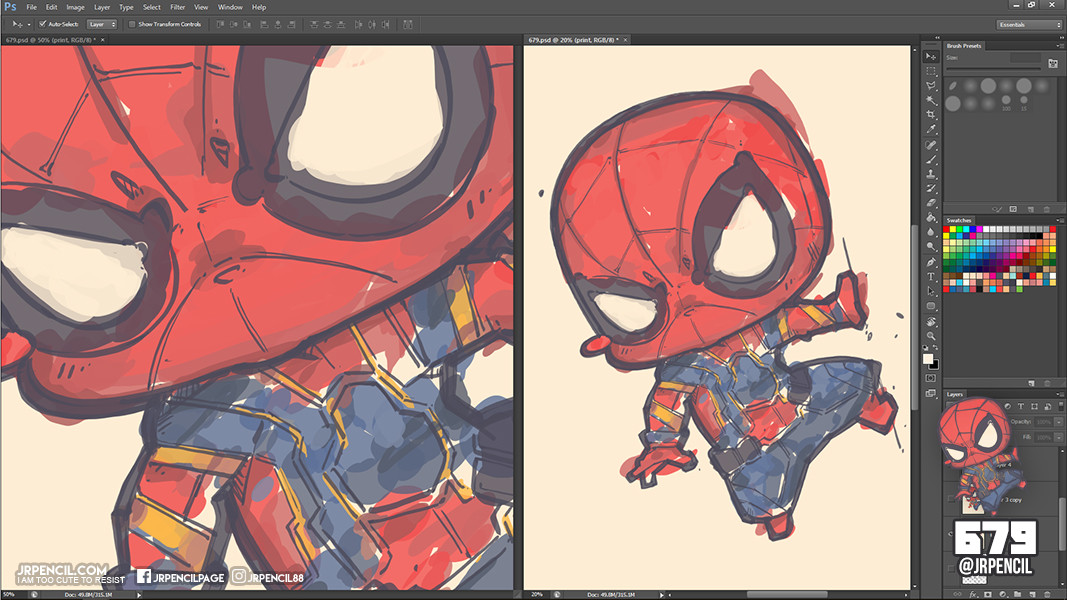Select the Rectangular Marquee tool
The height and width of the screenshot is (600, 1067).
pyautogui.click(x=931, y=71)
